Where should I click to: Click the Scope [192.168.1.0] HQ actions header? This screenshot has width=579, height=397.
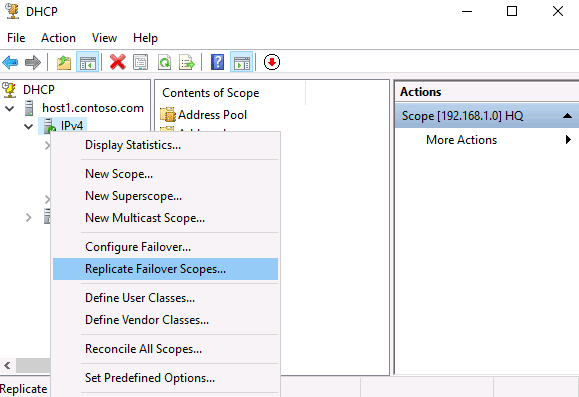pos(487,116)
